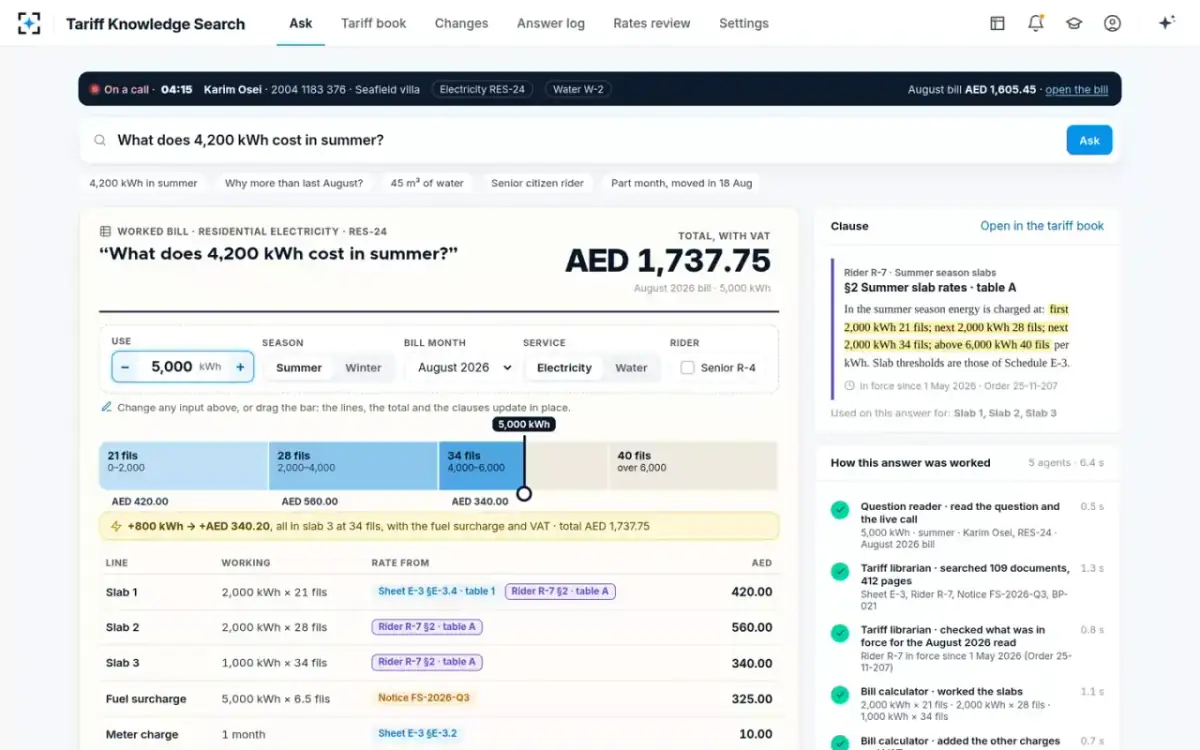
Task: Click the 45 m³ of water chip
Action: pyautogui.click(x=427, y=183)
